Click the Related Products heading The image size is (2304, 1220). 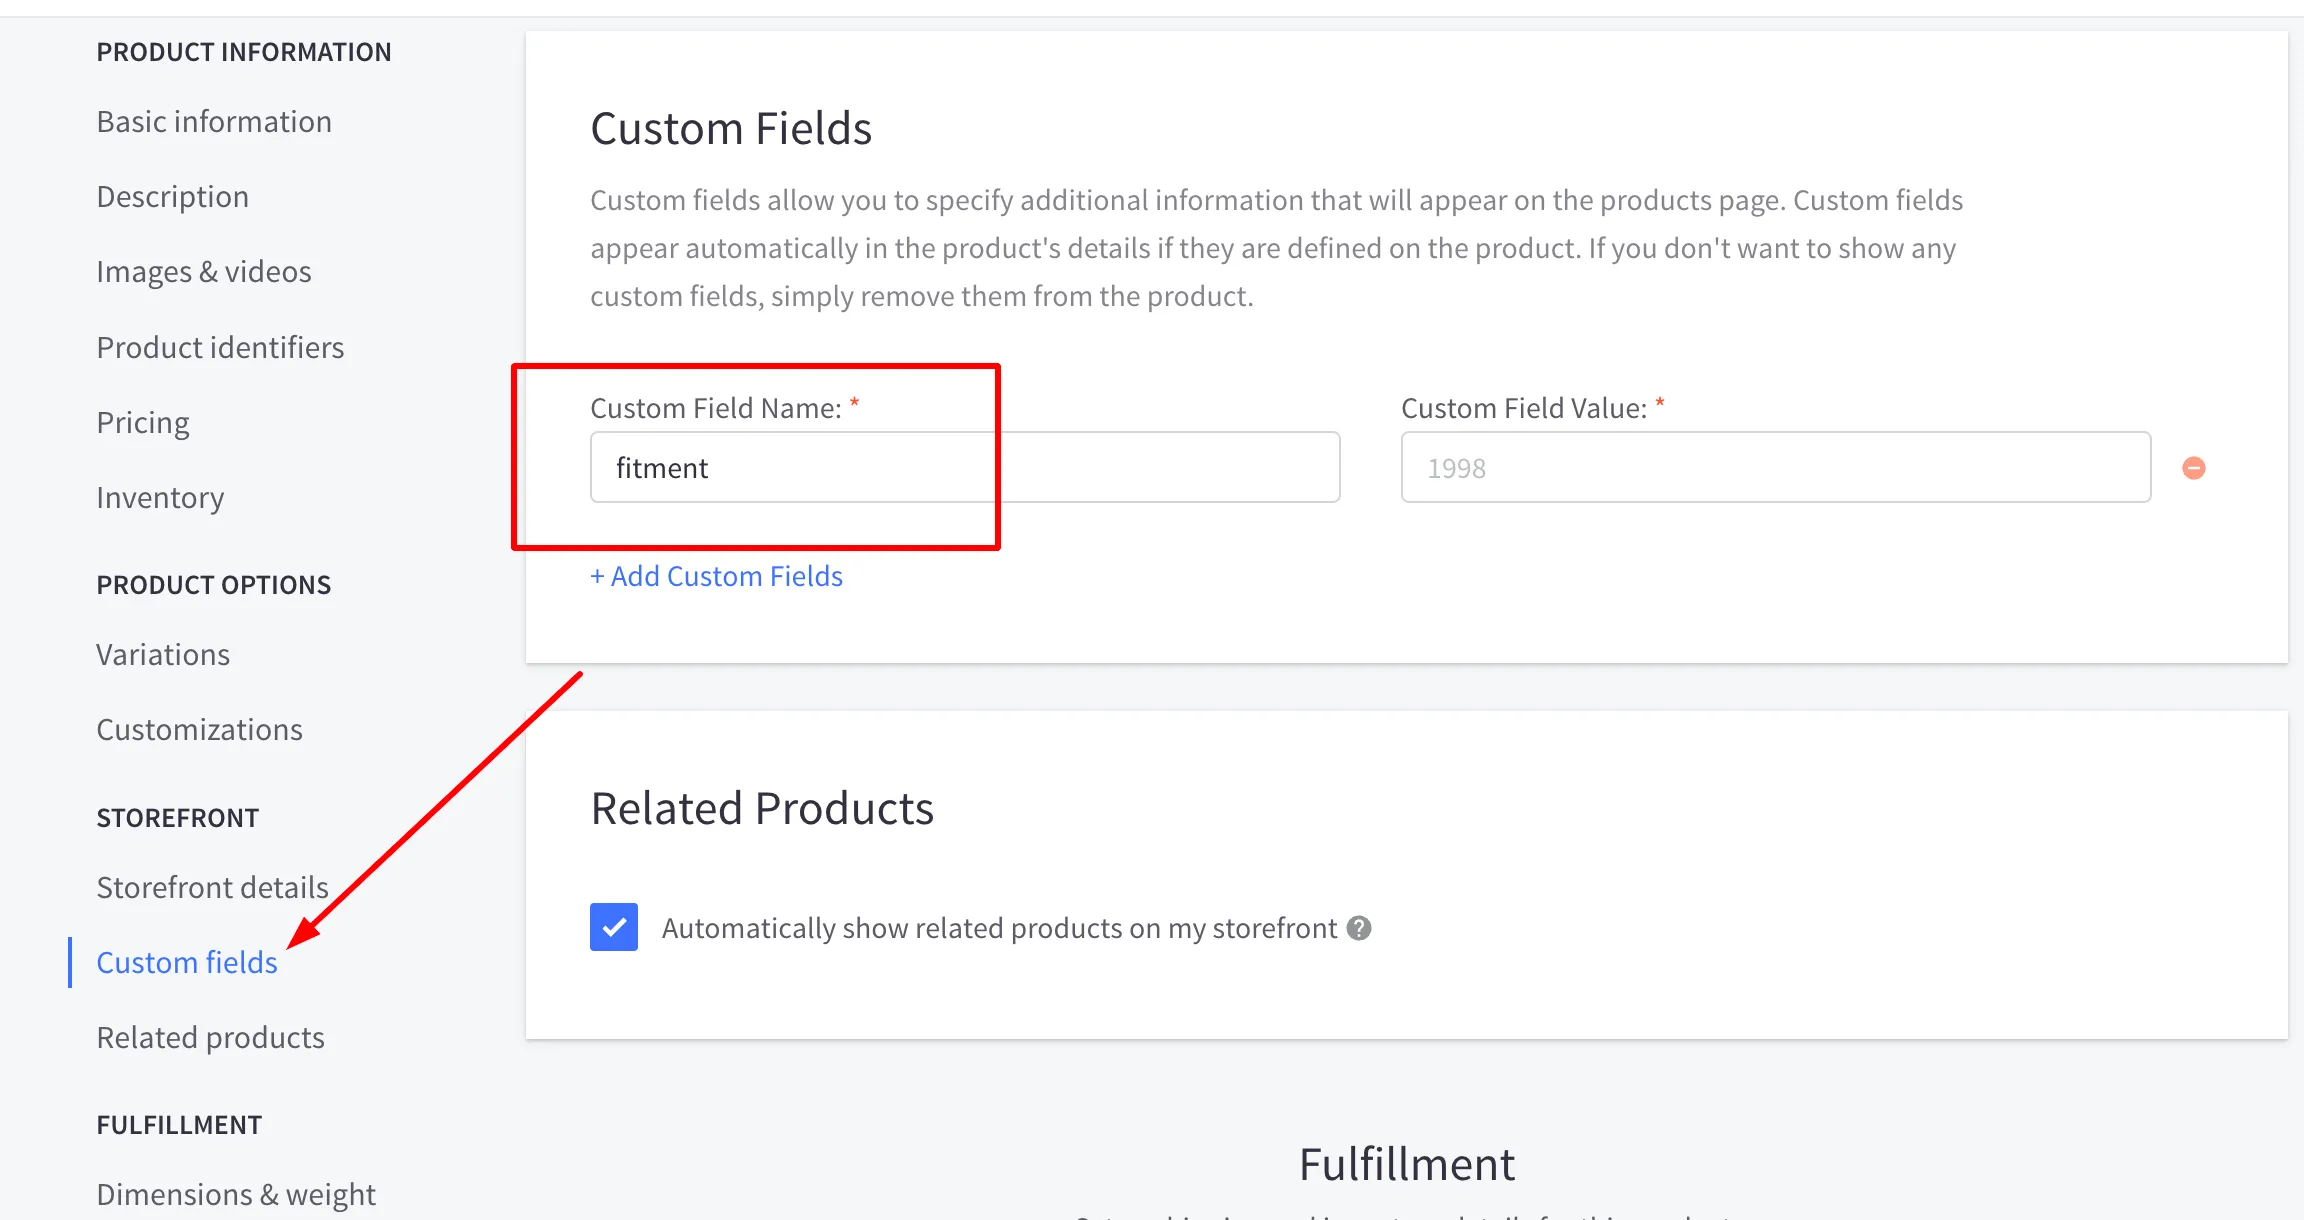[761, 808]
